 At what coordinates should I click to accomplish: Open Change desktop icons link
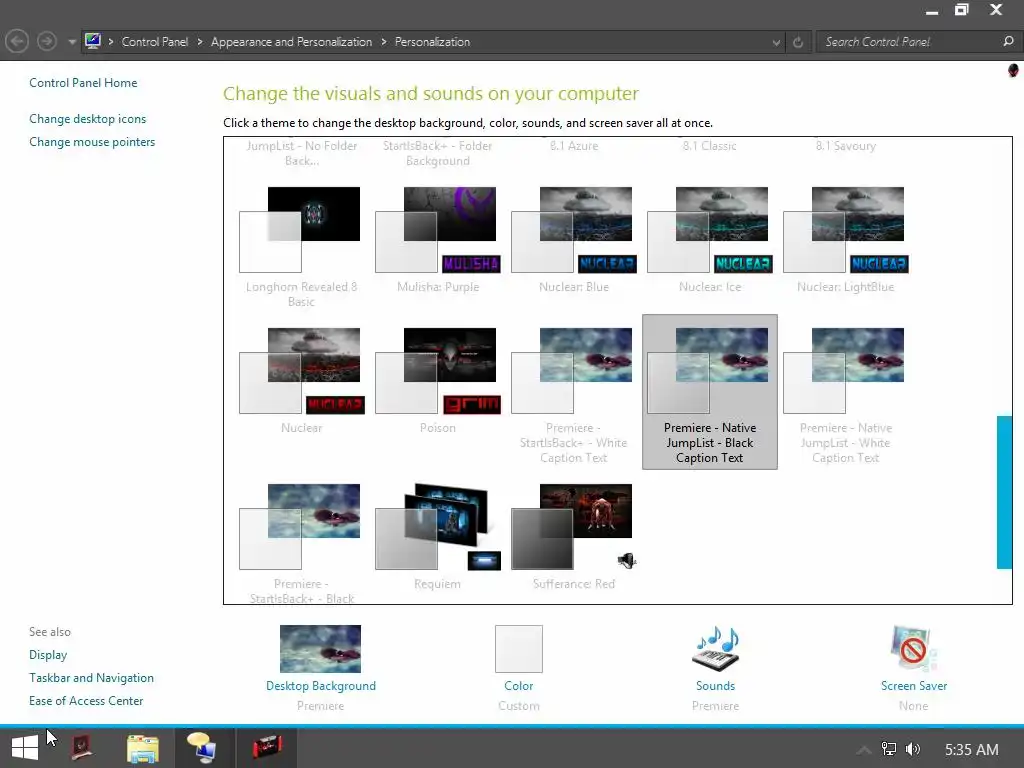[88, 119]
